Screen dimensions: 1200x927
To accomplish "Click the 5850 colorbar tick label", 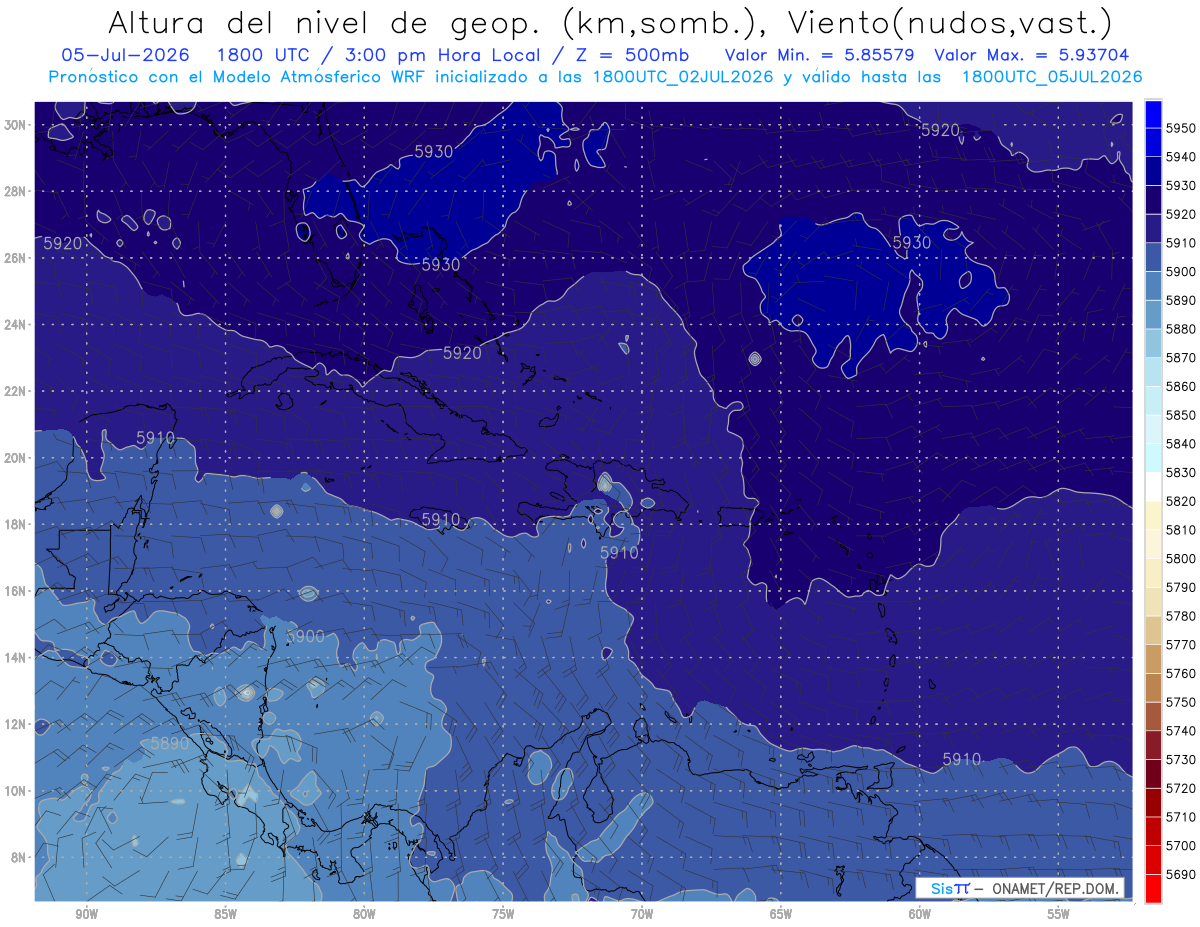I will pos(1180,415).
